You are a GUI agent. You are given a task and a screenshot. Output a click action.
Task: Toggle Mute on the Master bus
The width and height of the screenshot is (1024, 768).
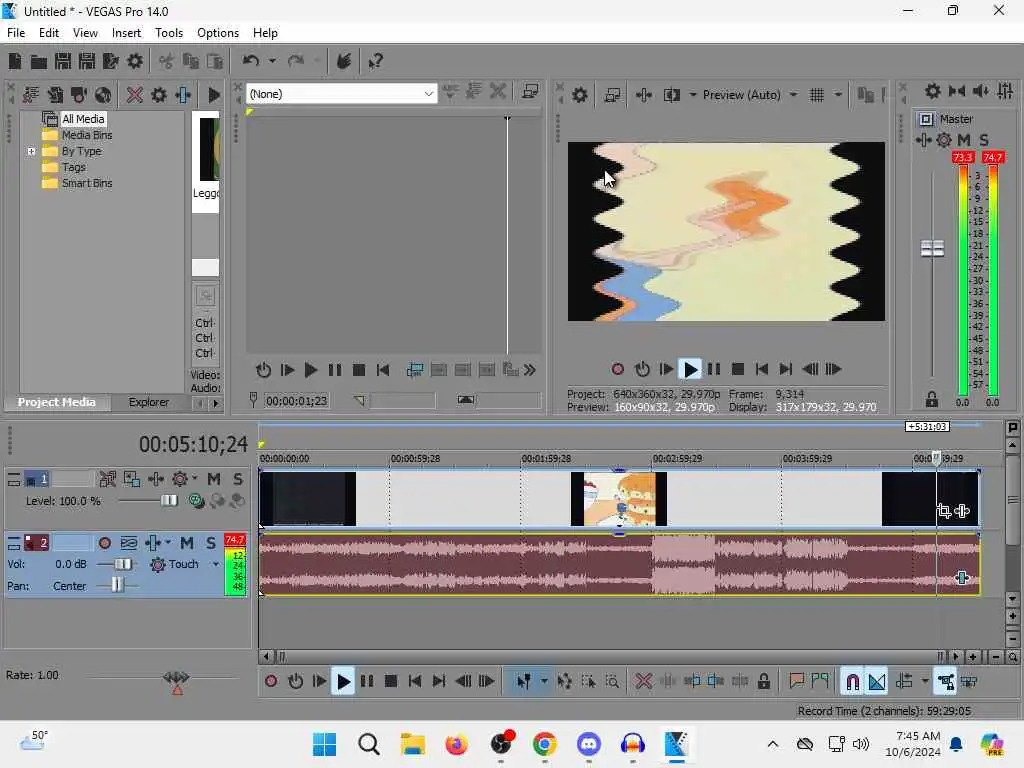(x=964, y=140)
